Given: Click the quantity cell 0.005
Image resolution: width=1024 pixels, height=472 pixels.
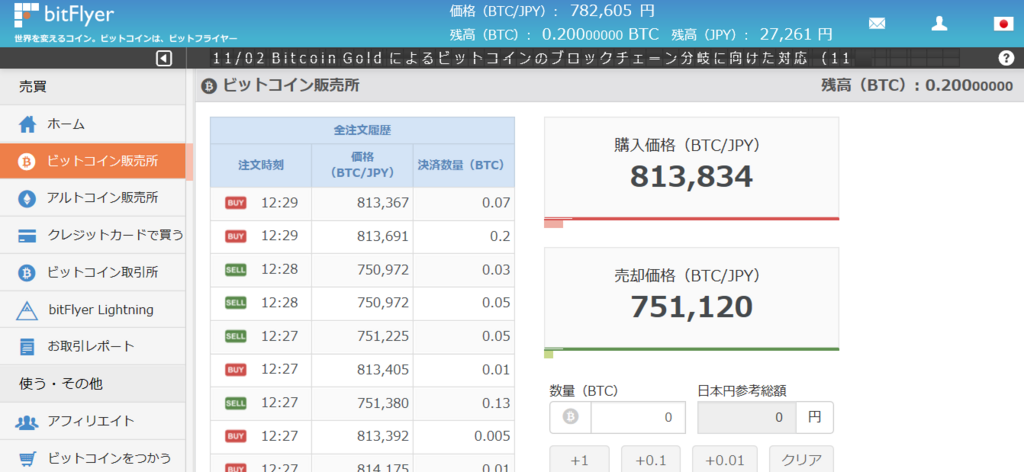Looking at the screenshot, I should pos(464,436).
